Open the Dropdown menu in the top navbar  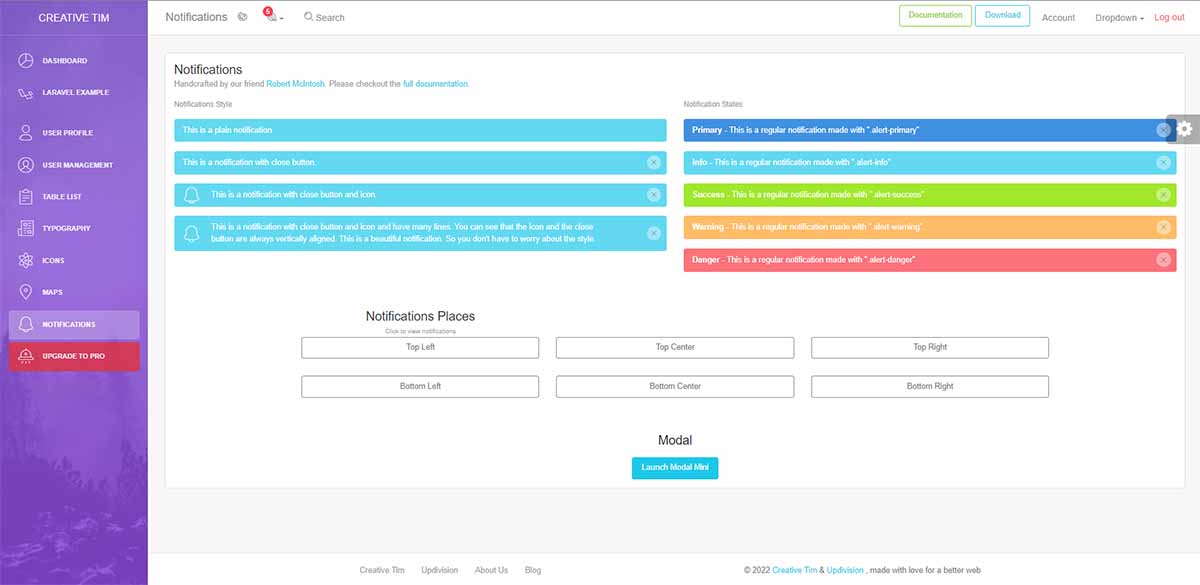click(x=1115, y=16)
